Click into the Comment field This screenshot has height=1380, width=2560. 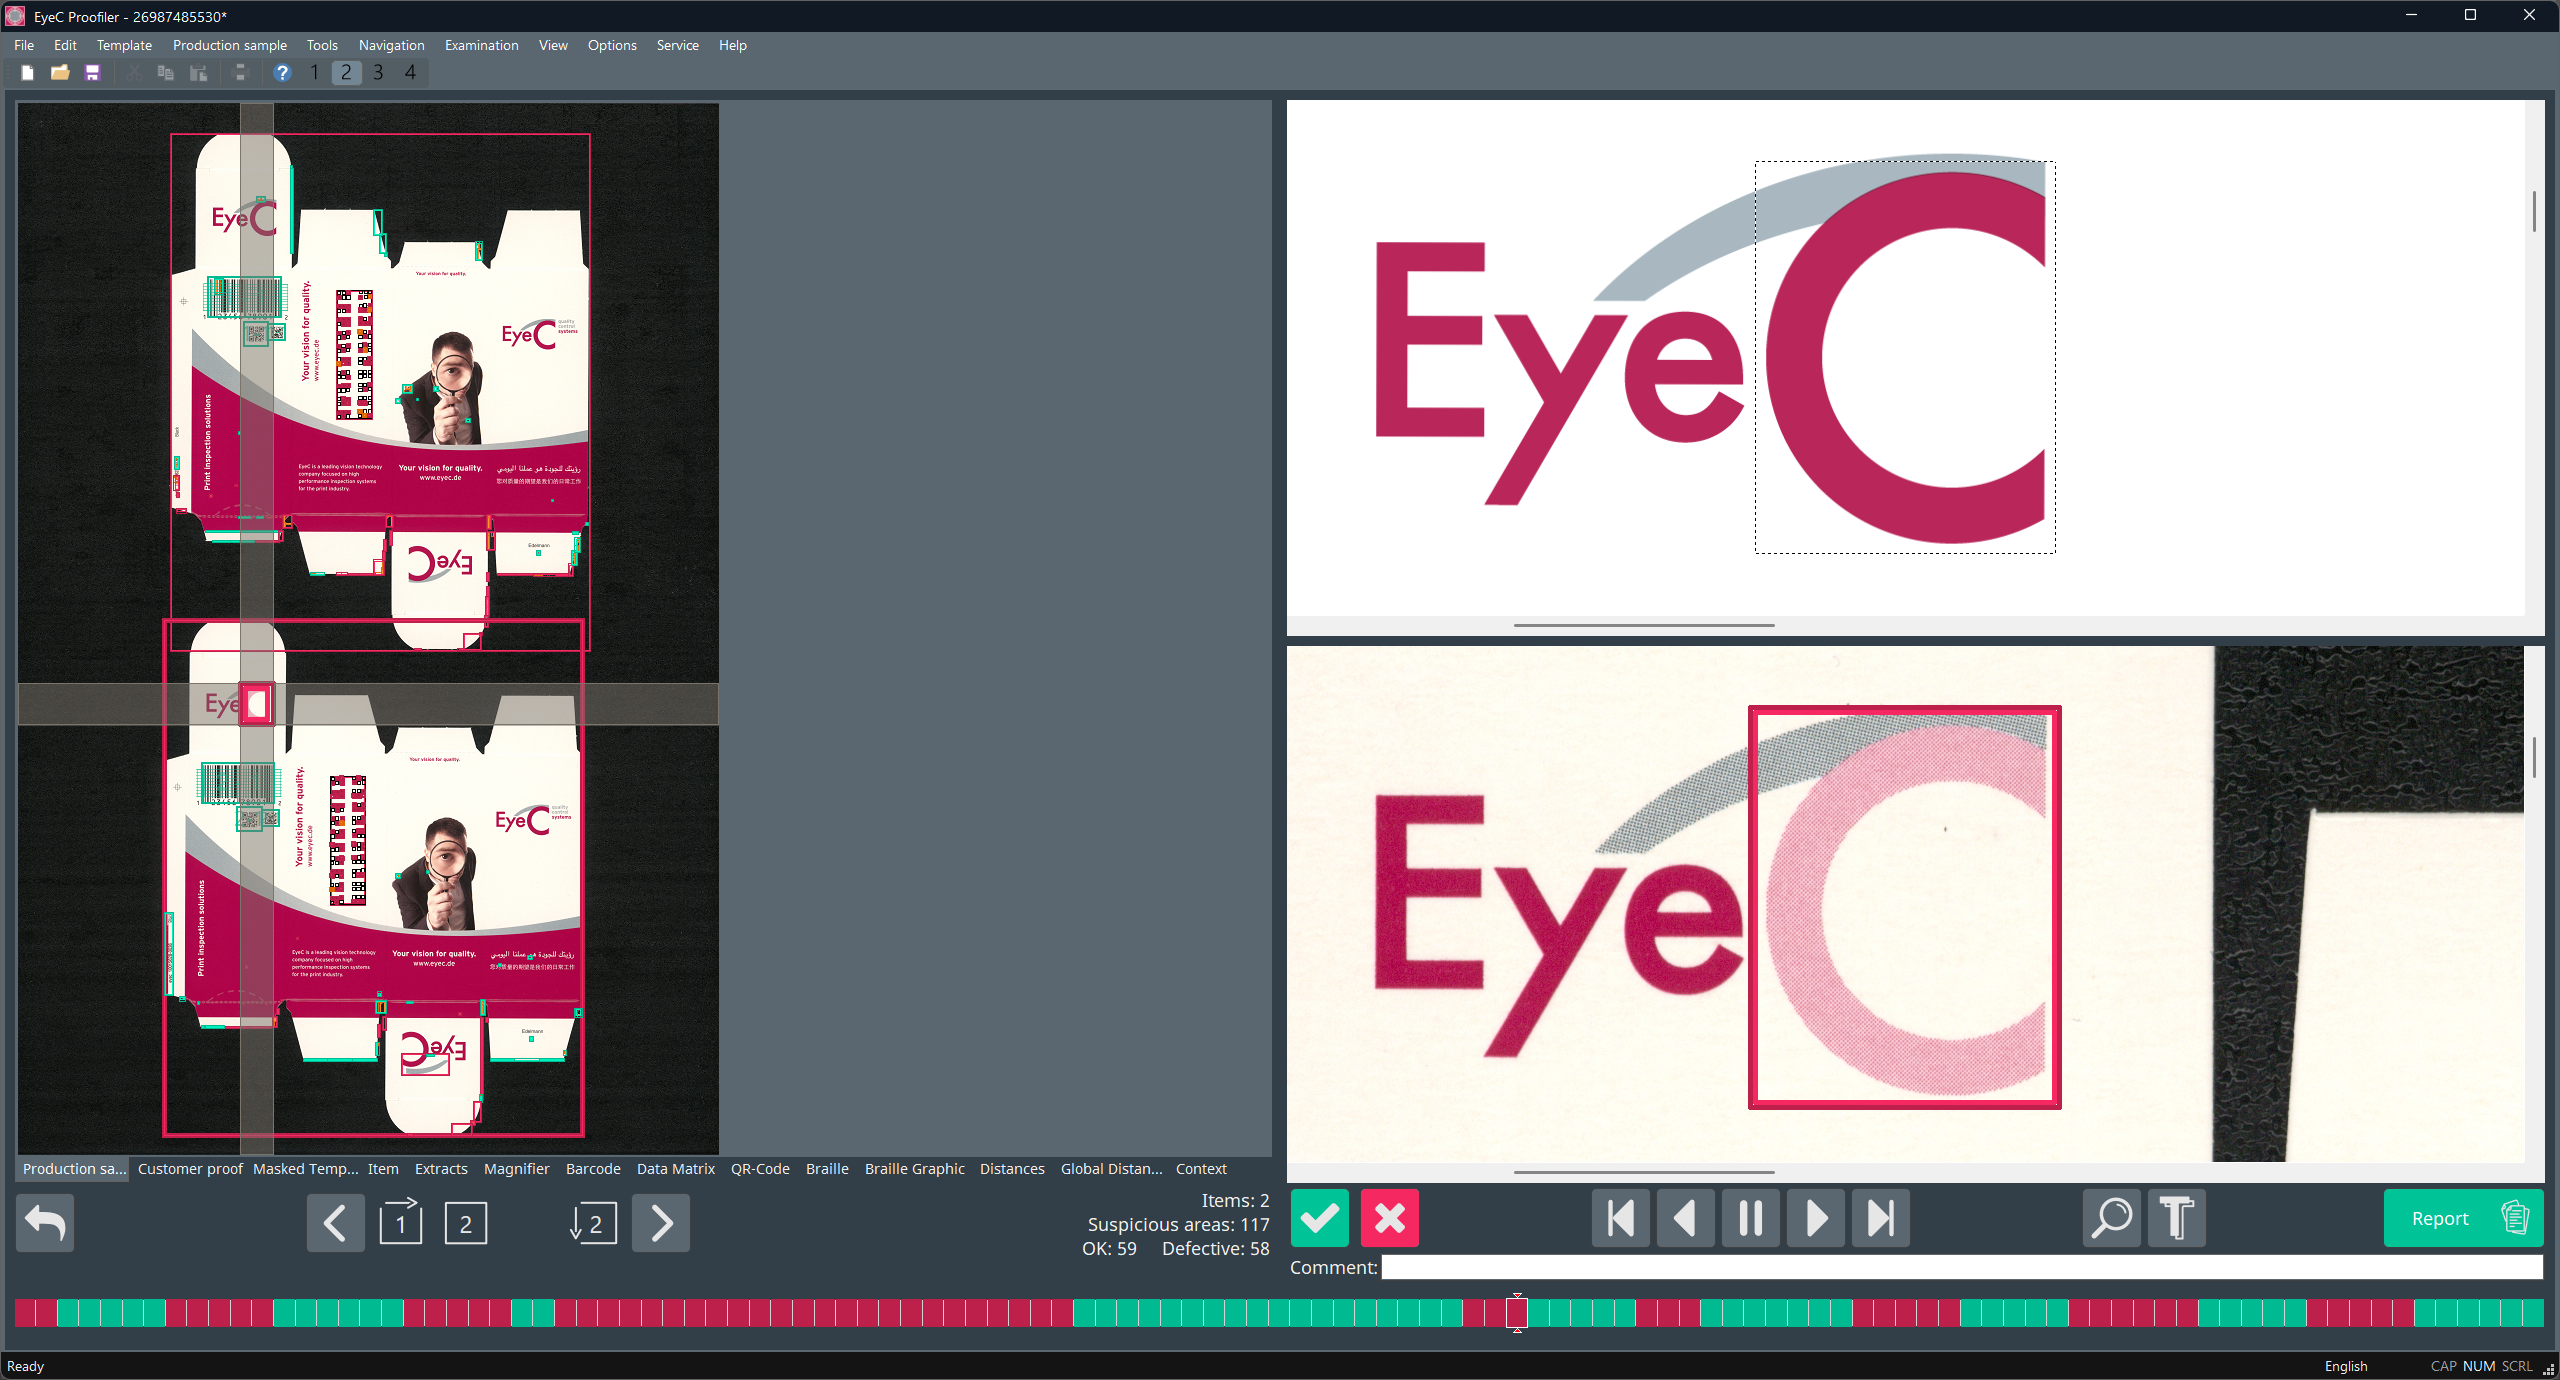pos(1962,1267)
